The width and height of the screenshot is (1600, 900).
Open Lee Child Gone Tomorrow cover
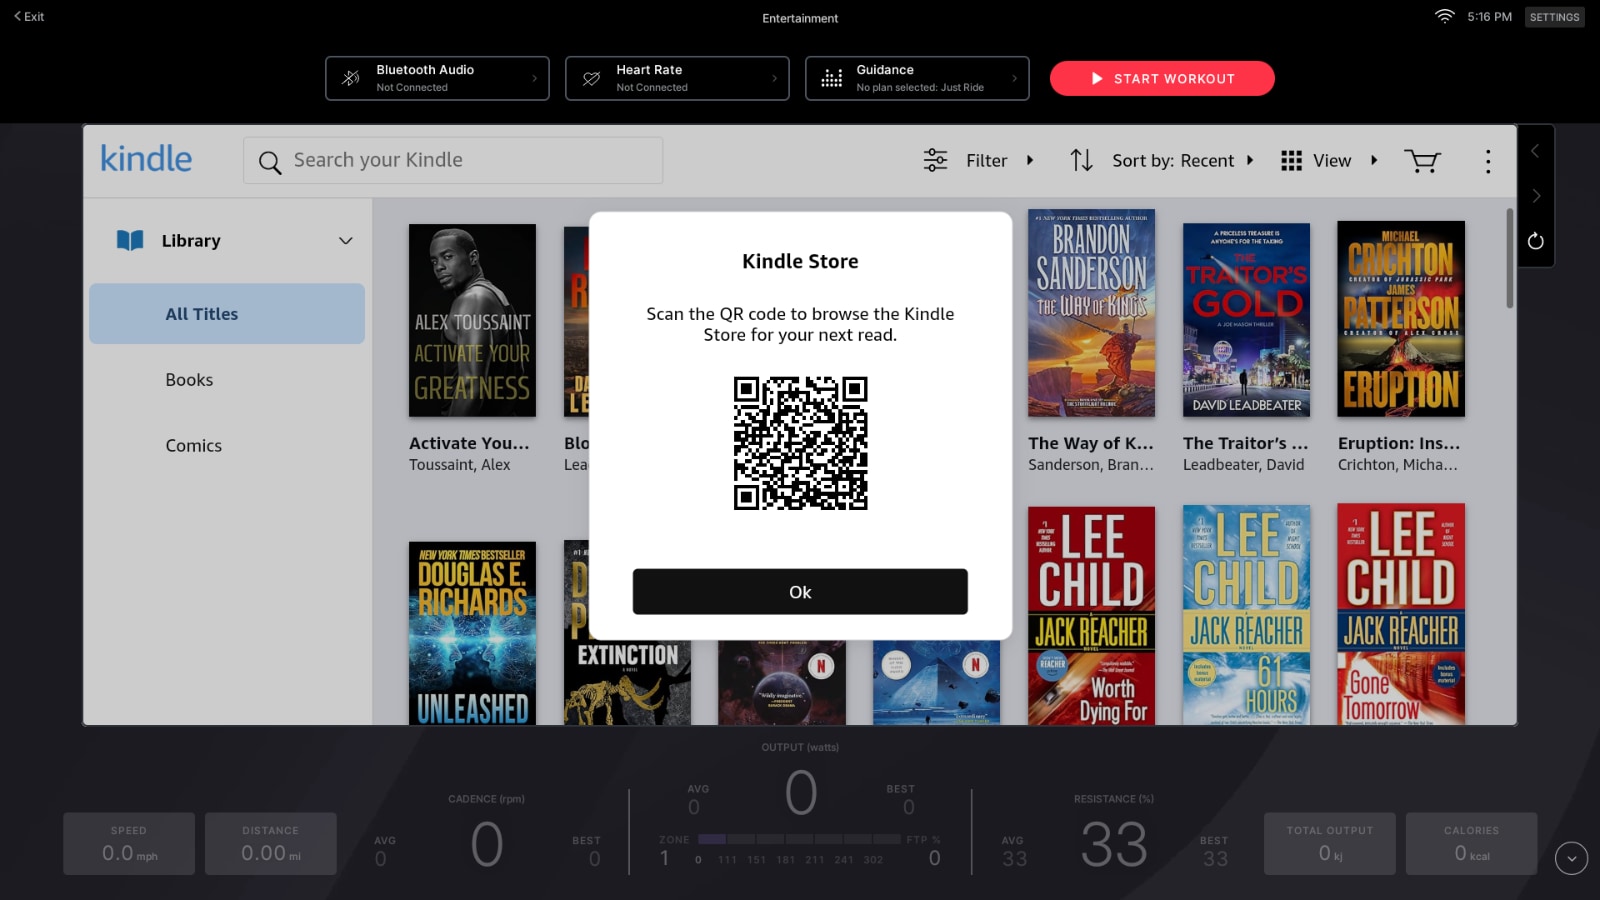[x=1401, y=614]
